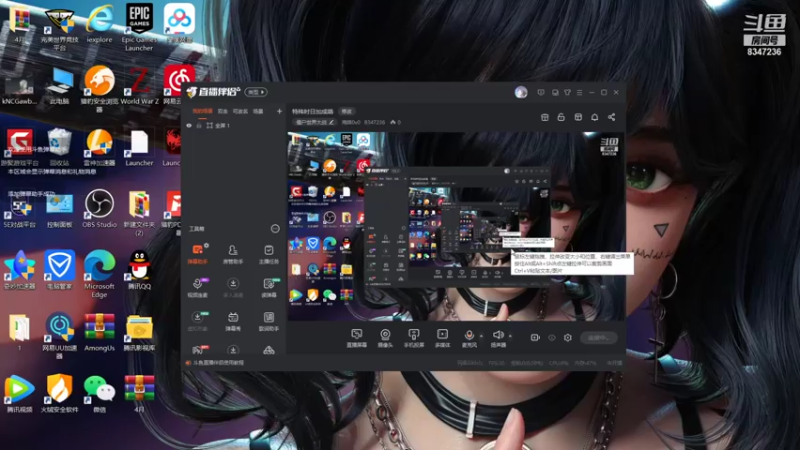Open the gift box icon before bell
This screenshot has width=800, height=450.
point(578,117)
